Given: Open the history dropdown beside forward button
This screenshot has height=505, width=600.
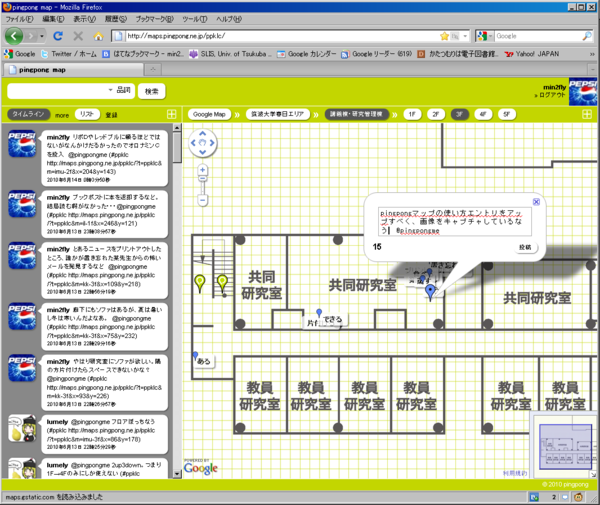Looking at the screenshot, I should click(x=42, y=36).
